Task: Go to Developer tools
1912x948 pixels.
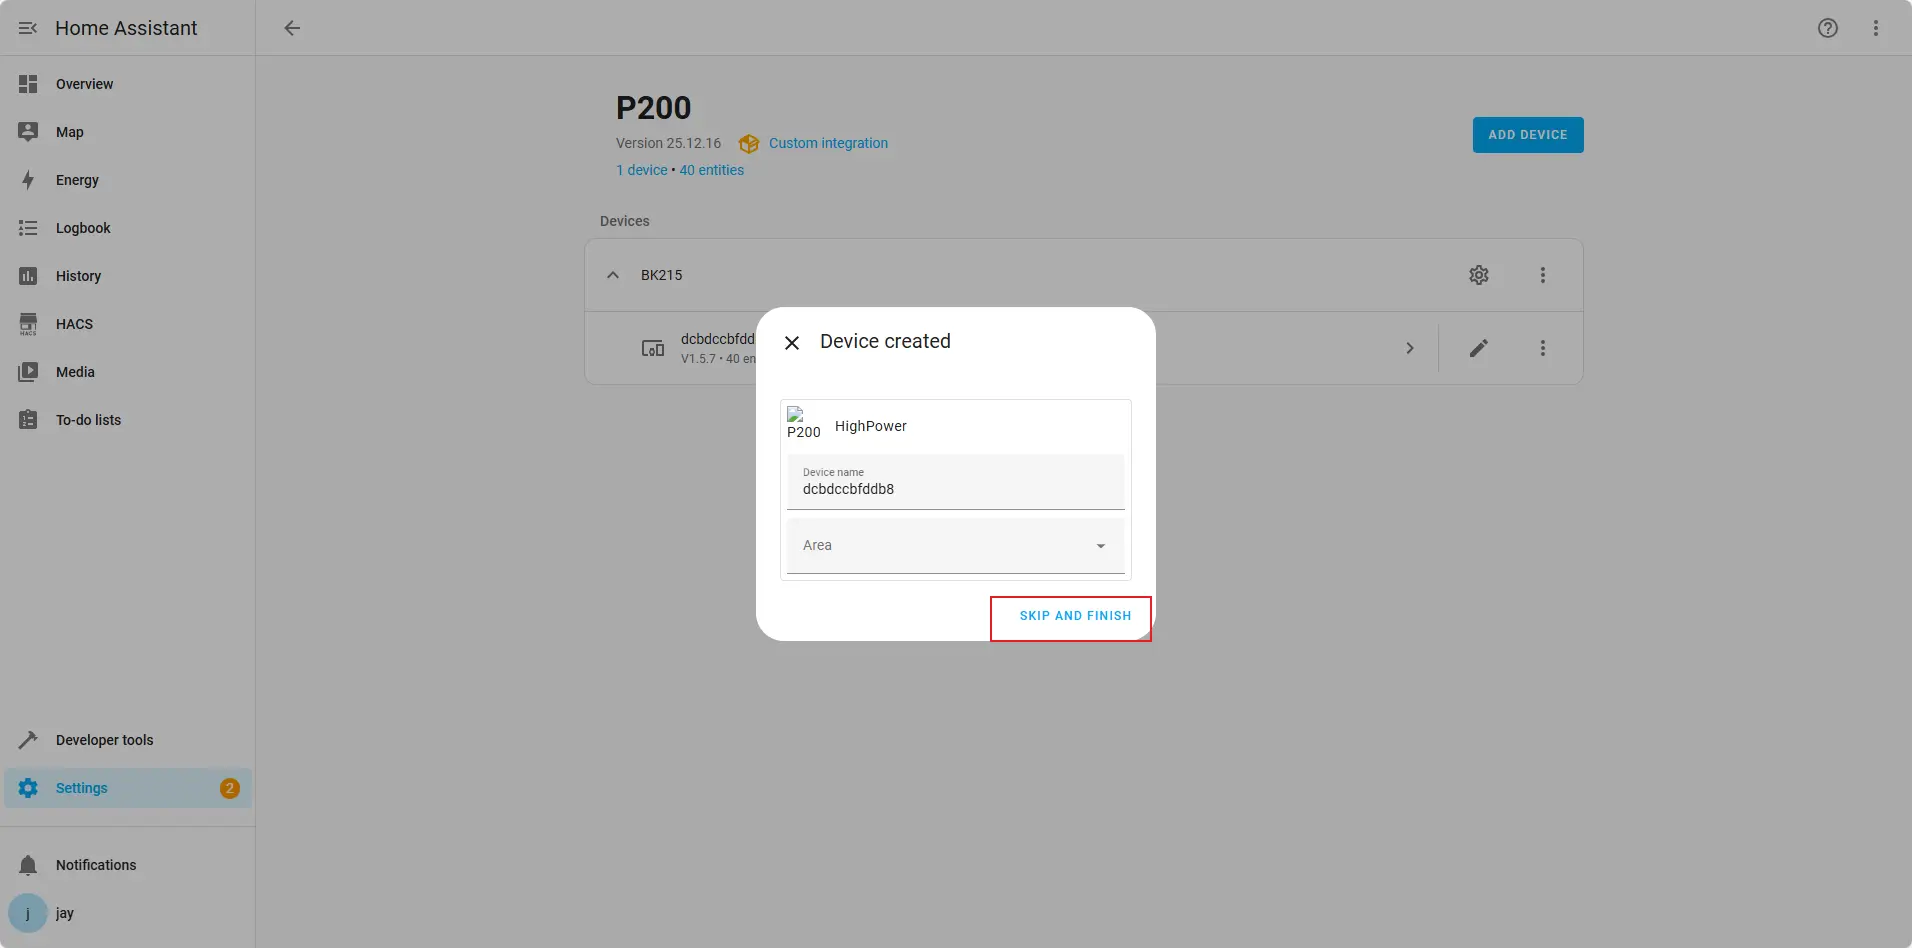Action: pyautogui.click(x=104, y=740)
